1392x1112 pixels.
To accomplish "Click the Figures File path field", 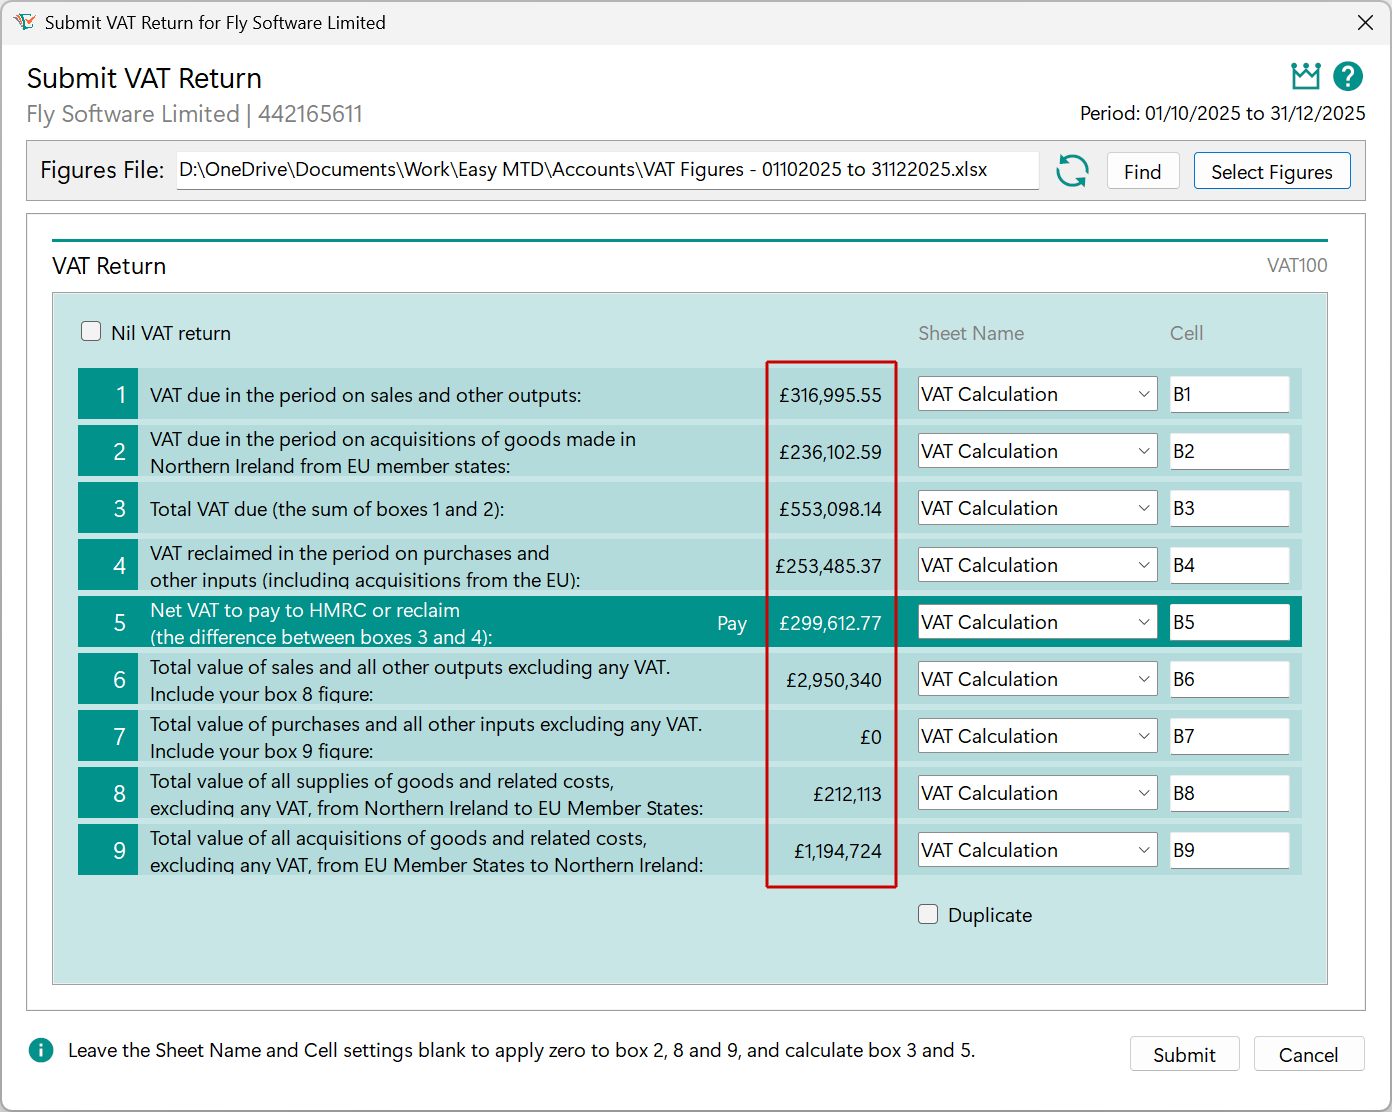I will (608, 170).
